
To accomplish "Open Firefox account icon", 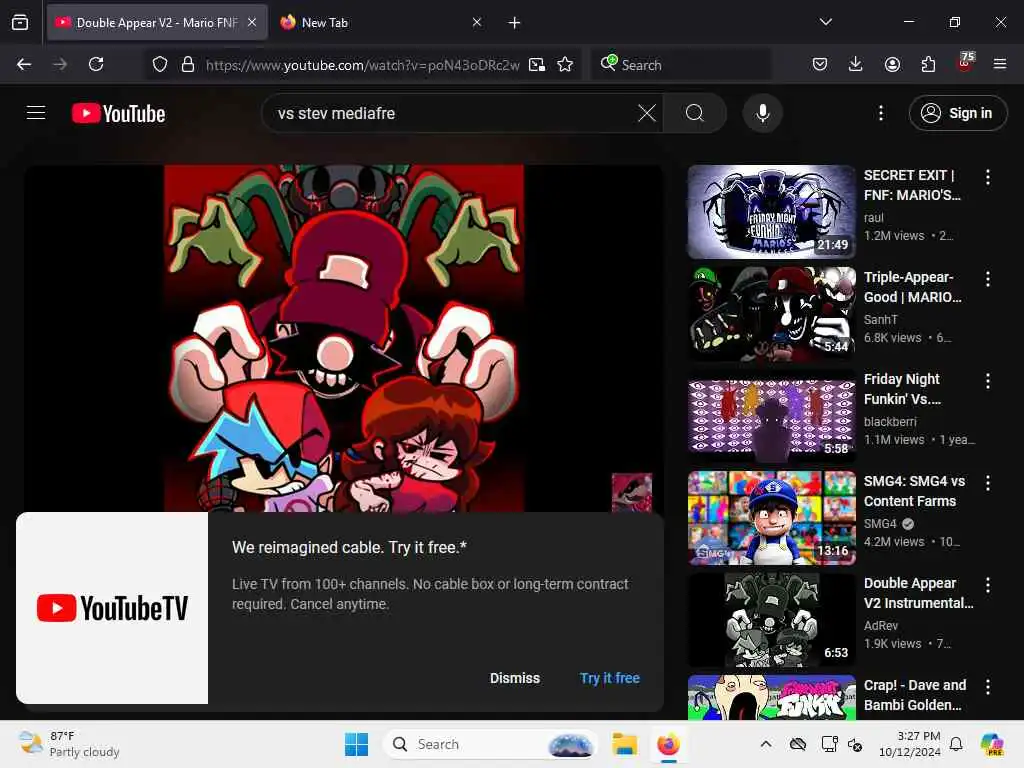I will tap(892, 64).
